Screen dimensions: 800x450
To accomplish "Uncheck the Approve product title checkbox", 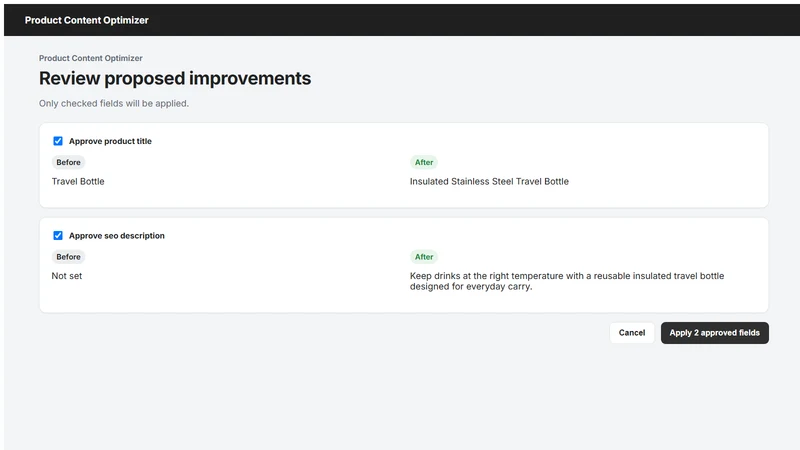I will [x=58, y=141].
